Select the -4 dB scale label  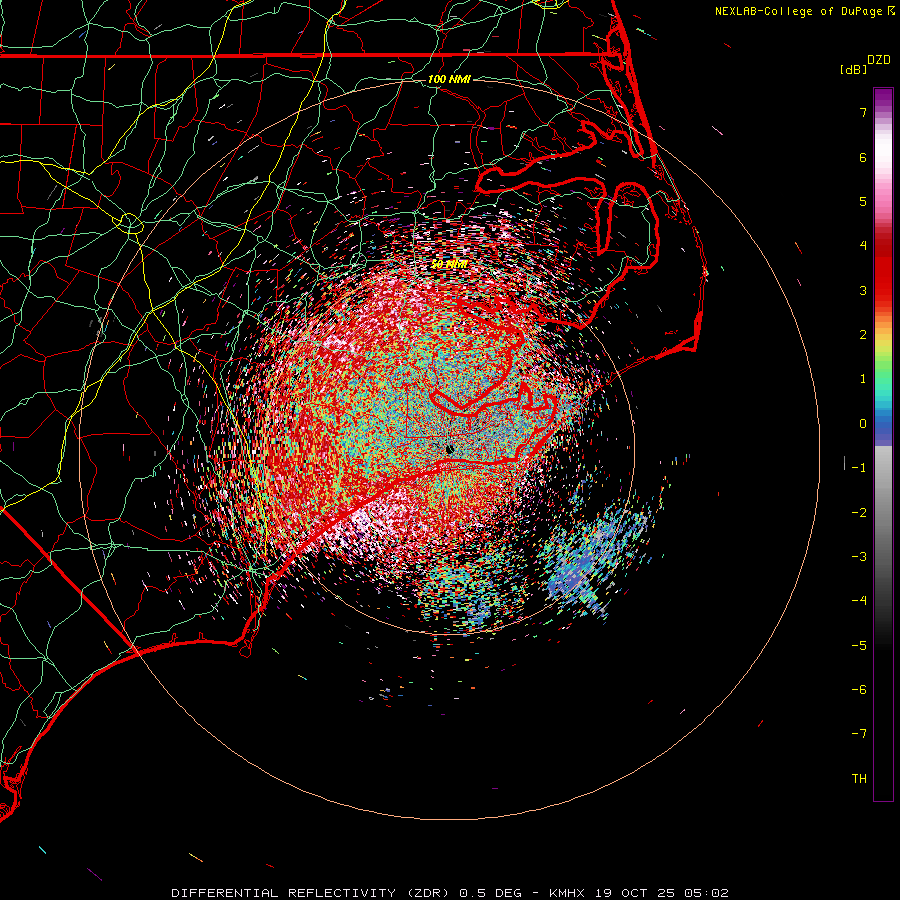(859, 601)
